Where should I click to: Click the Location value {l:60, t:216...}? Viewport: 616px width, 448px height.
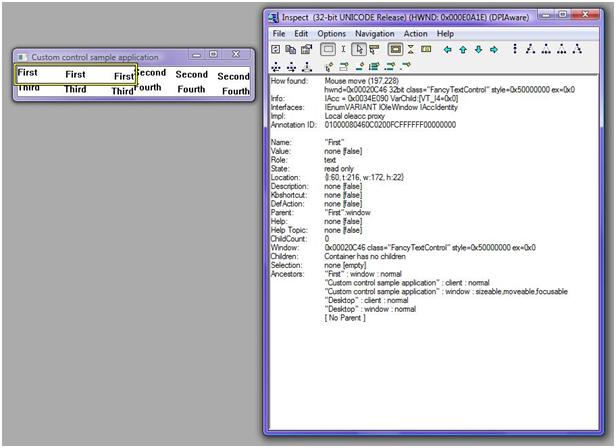(x=364, y=177)
